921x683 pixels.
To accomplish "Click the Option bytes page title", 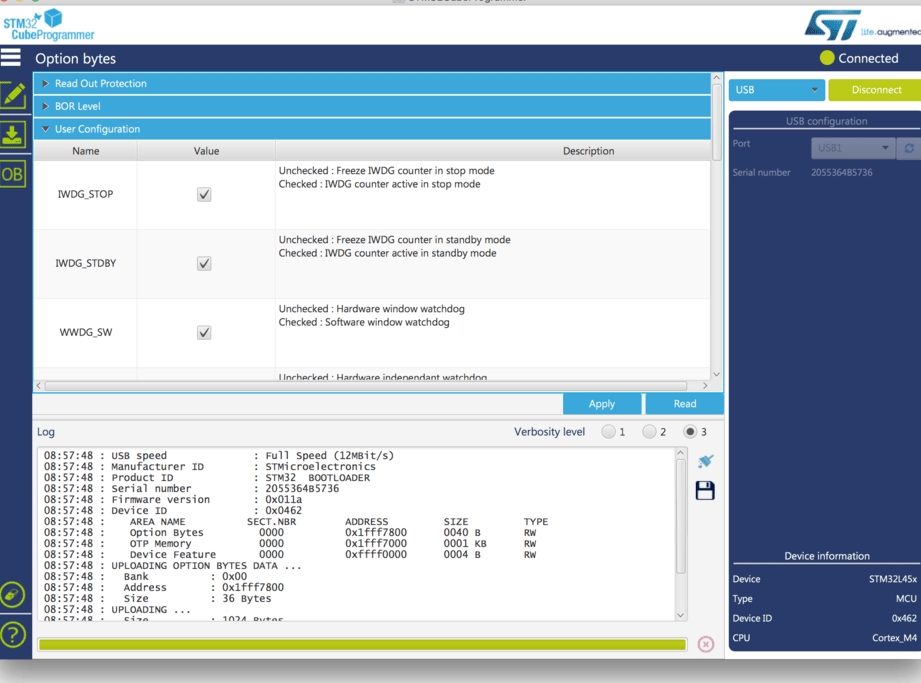I will pos(75,59).
